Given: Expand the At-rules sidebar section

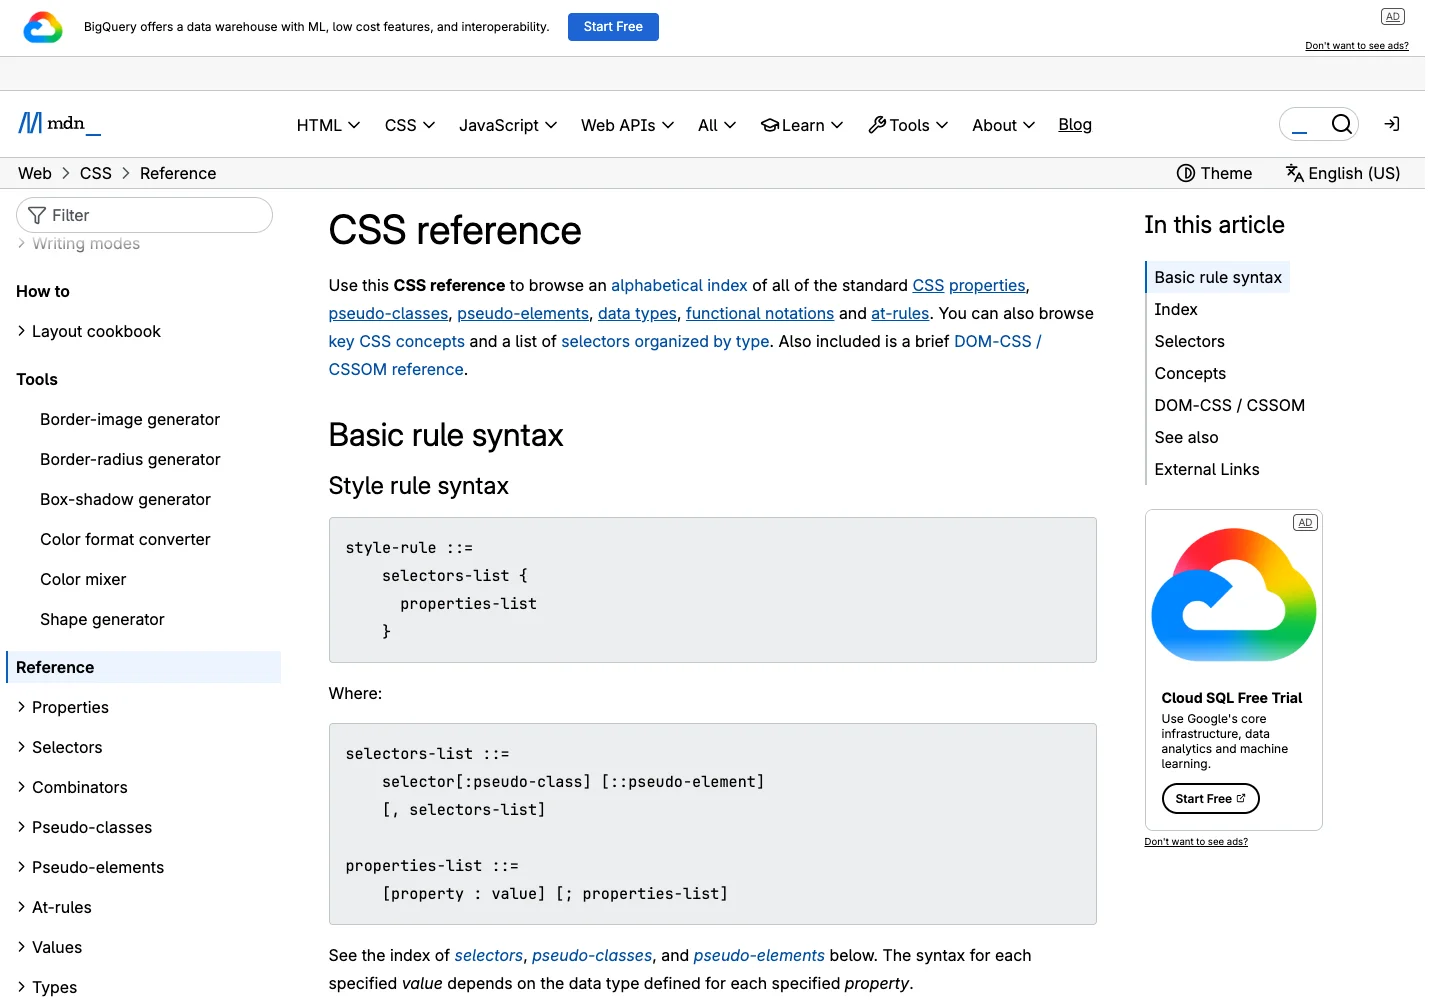Looking at the screenshot, I should [x=54, y=907].
